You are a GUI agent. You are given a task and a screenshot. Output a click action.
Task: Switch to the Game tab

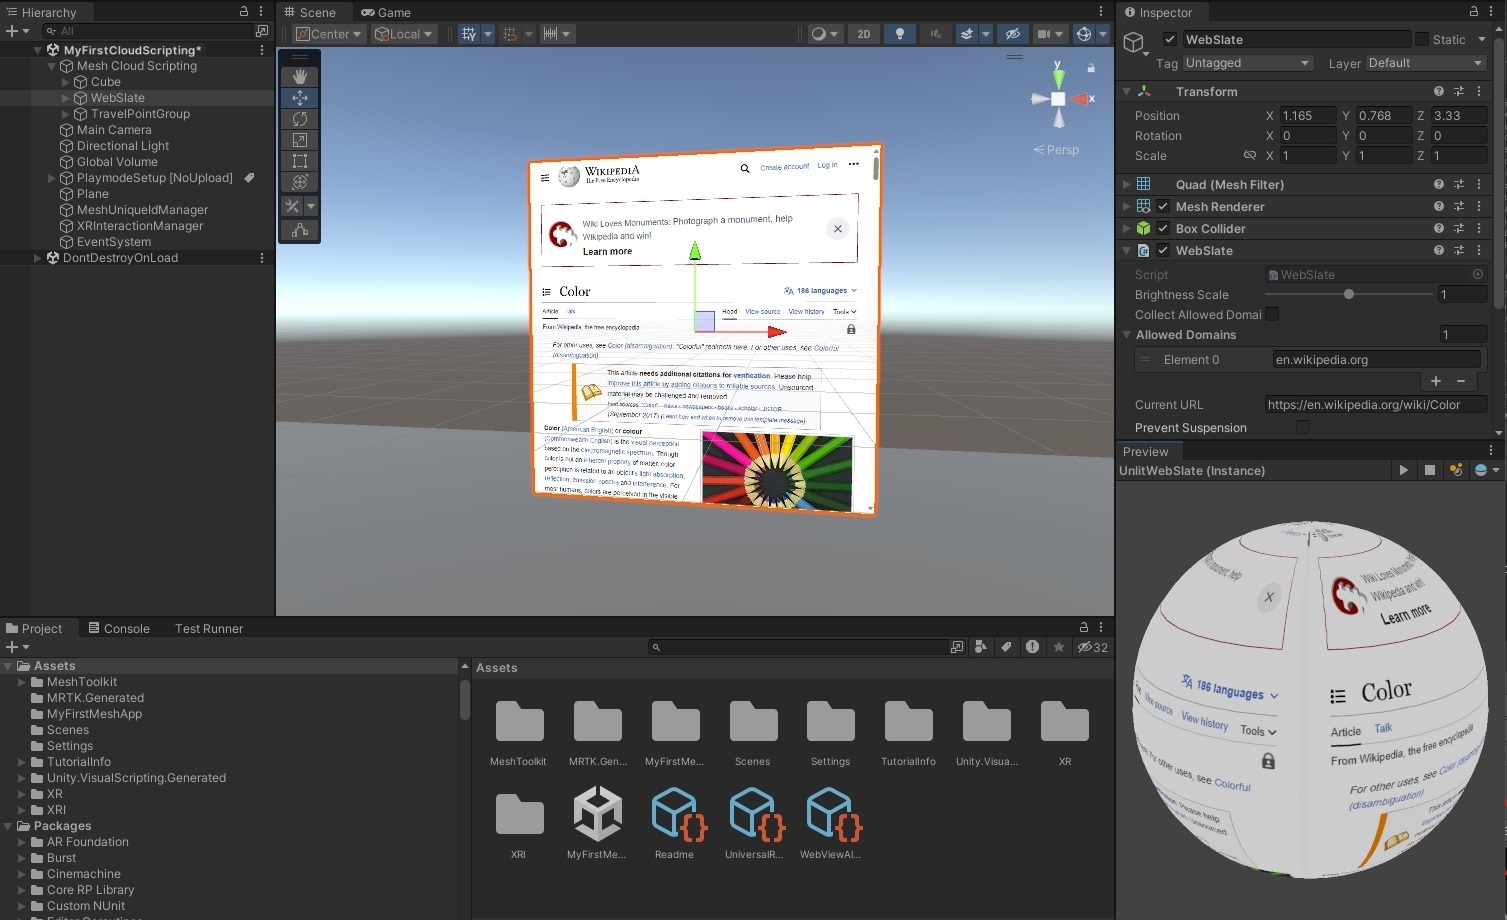click(x=386, y=12)
